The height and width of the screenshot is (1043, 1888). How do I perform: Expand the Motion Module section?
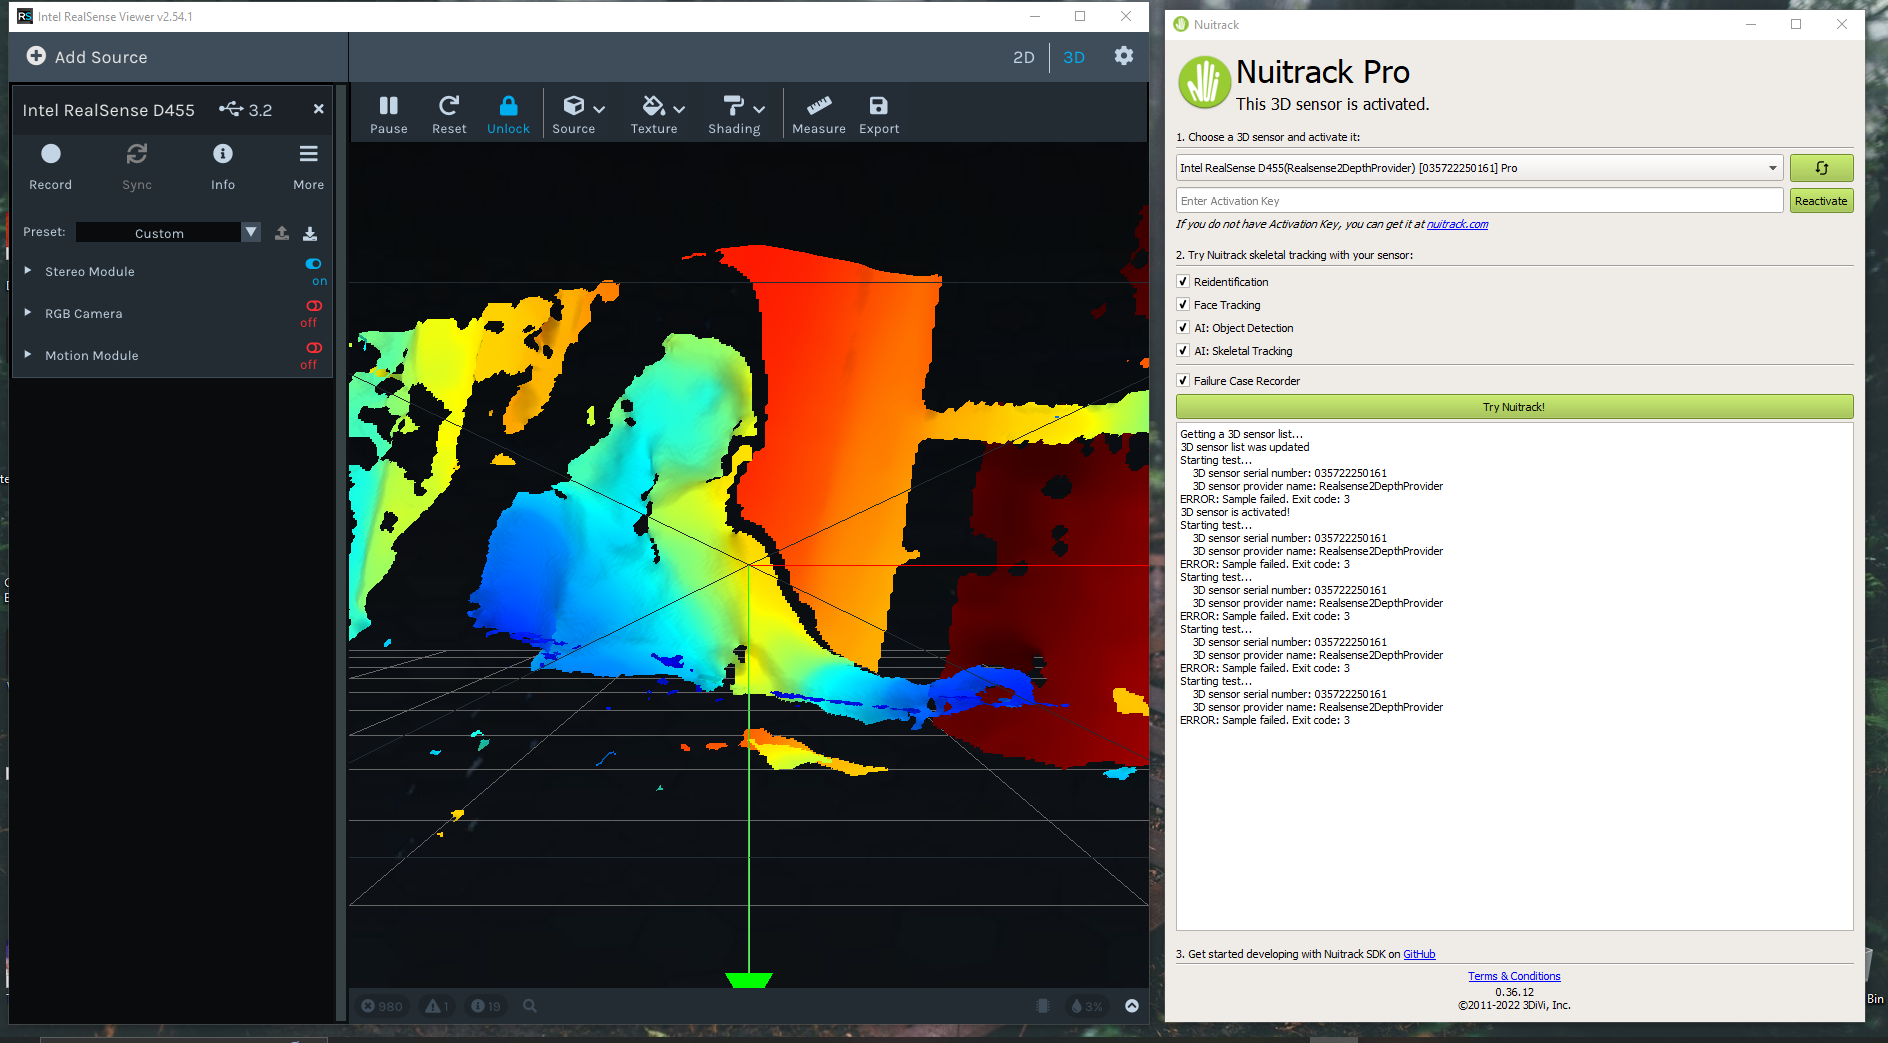click(28, 355)
